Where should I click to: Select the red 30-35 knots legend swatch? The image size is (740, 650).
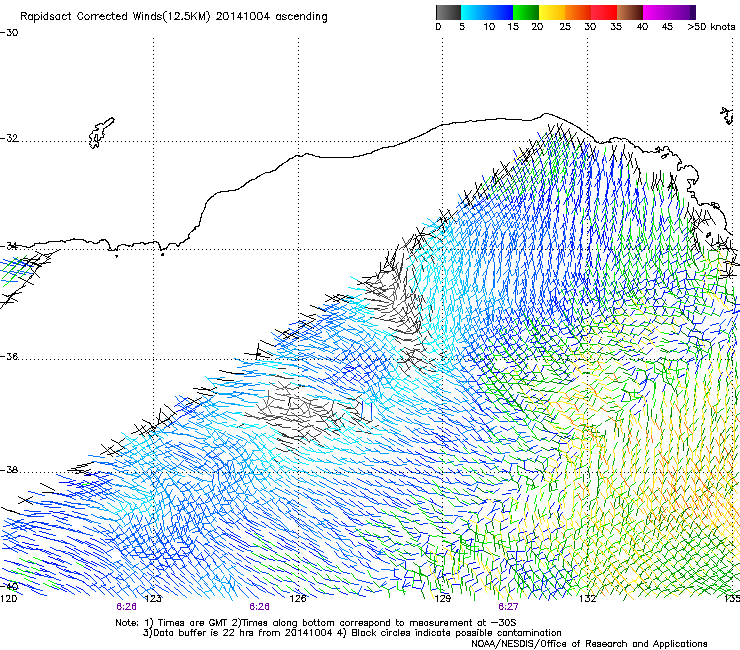[x=604, y=12]
